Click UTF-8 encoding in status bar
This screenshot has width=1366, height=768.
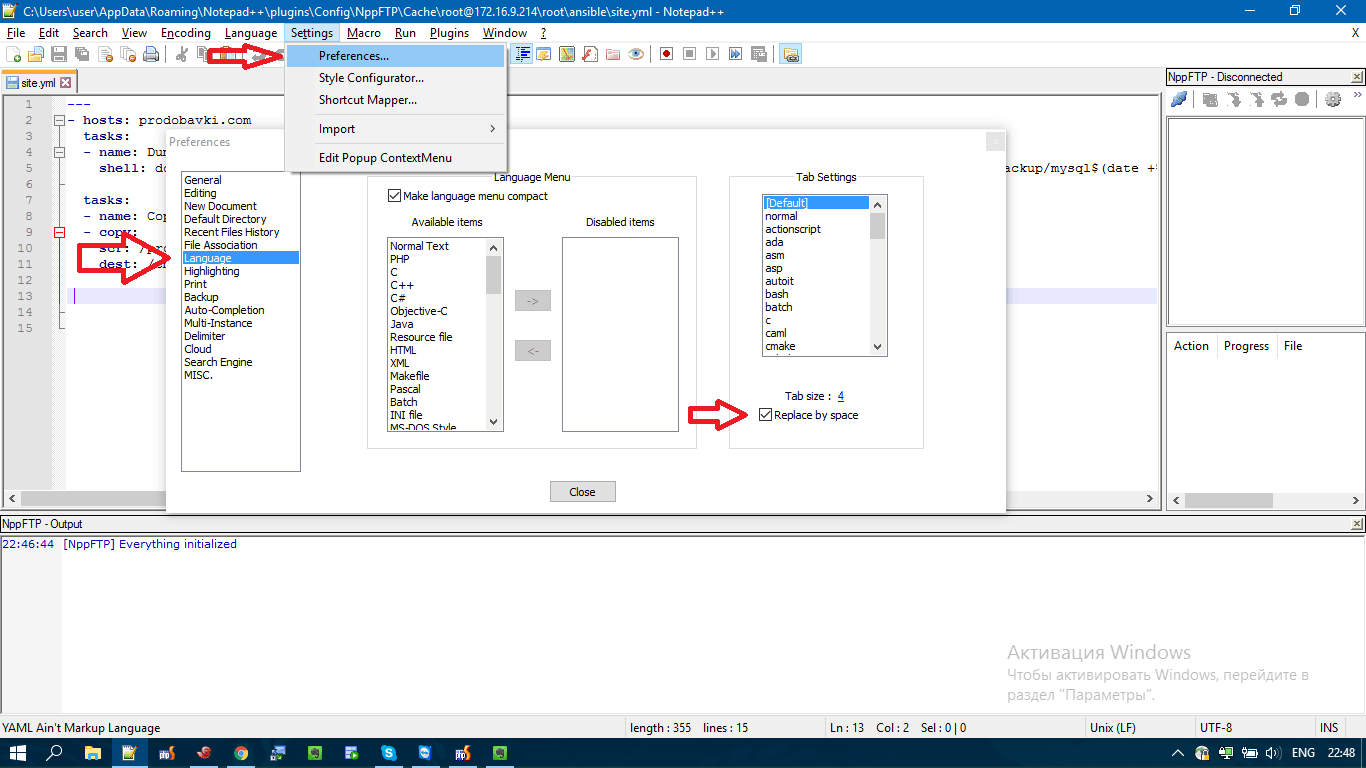coord(1216,728)
